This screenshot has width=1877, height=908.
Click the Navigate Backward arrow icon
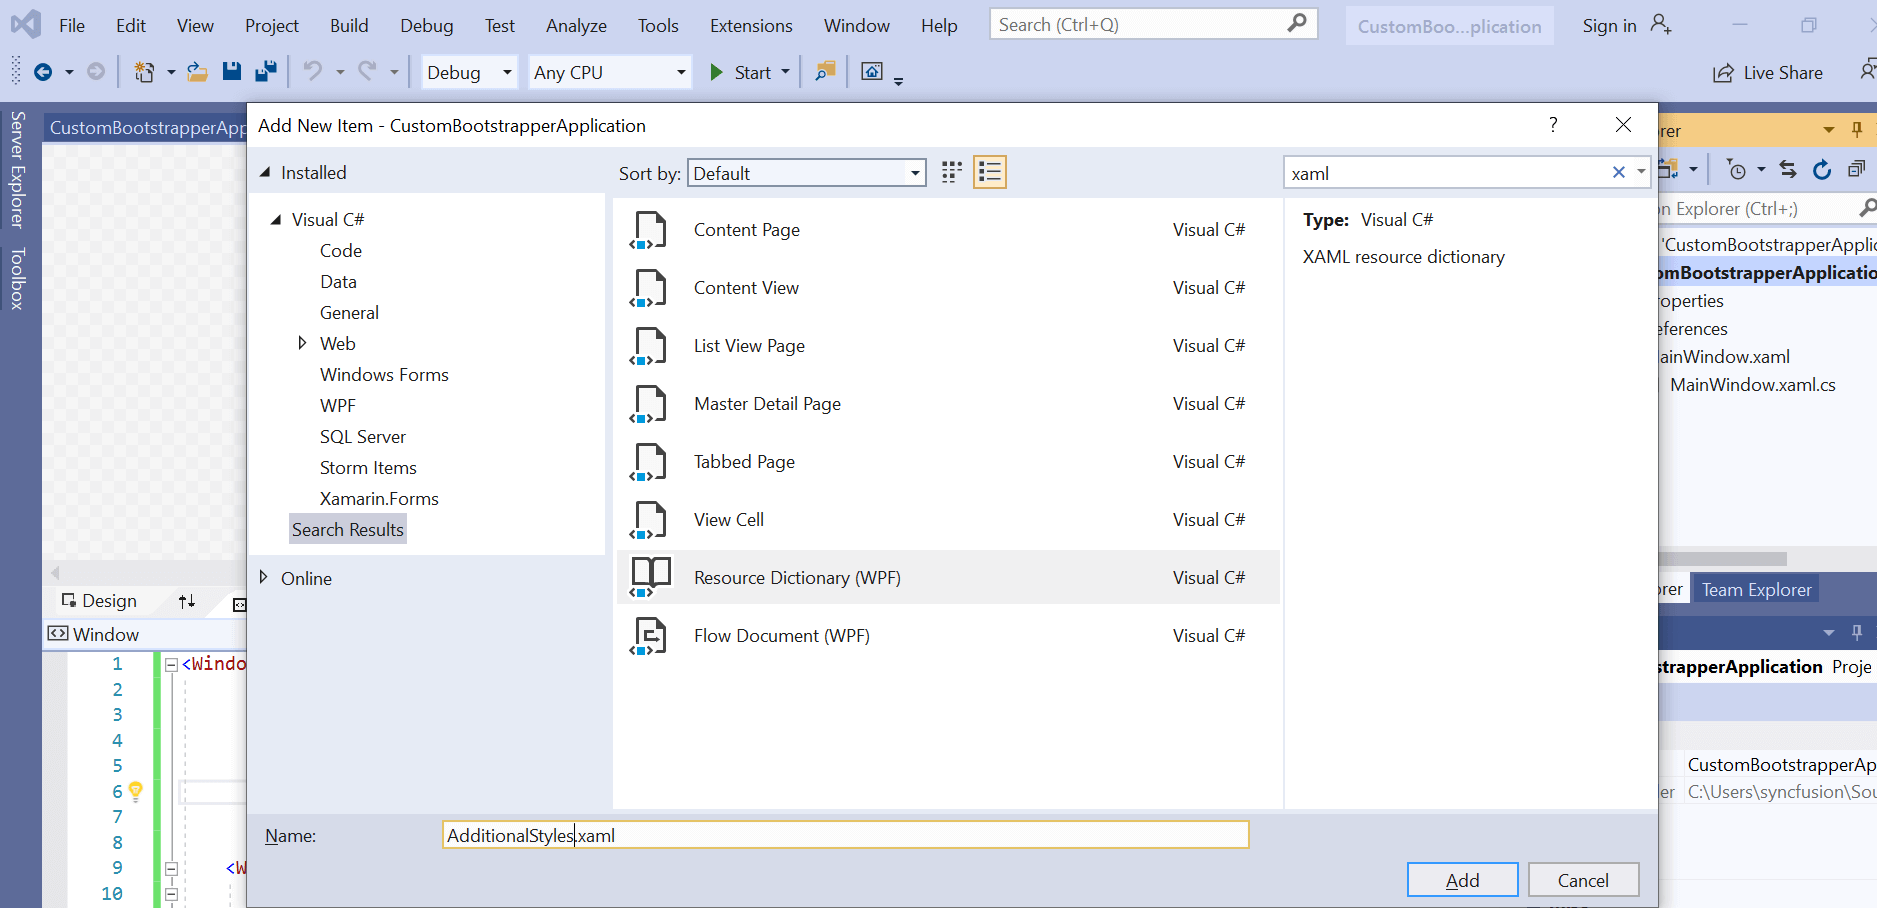[43, 71]
